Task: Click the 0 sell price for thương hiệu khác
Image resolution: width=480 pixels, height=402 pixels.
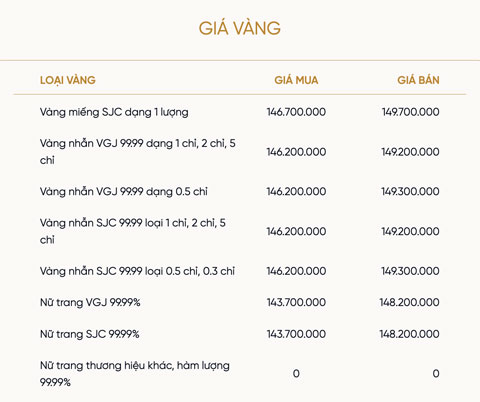Action: coord(436,374)
